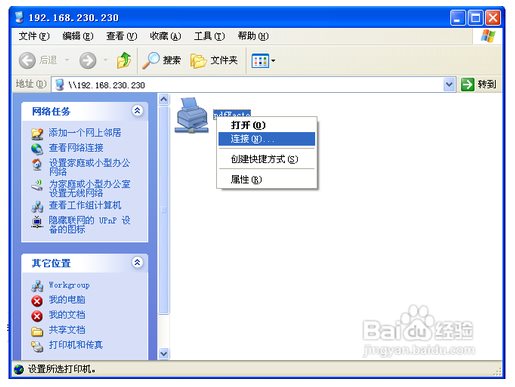Click side panel scrollbar up arrow
Viewport: 515px width, 387px height.
pyautogui.click(x=163, y=99)
